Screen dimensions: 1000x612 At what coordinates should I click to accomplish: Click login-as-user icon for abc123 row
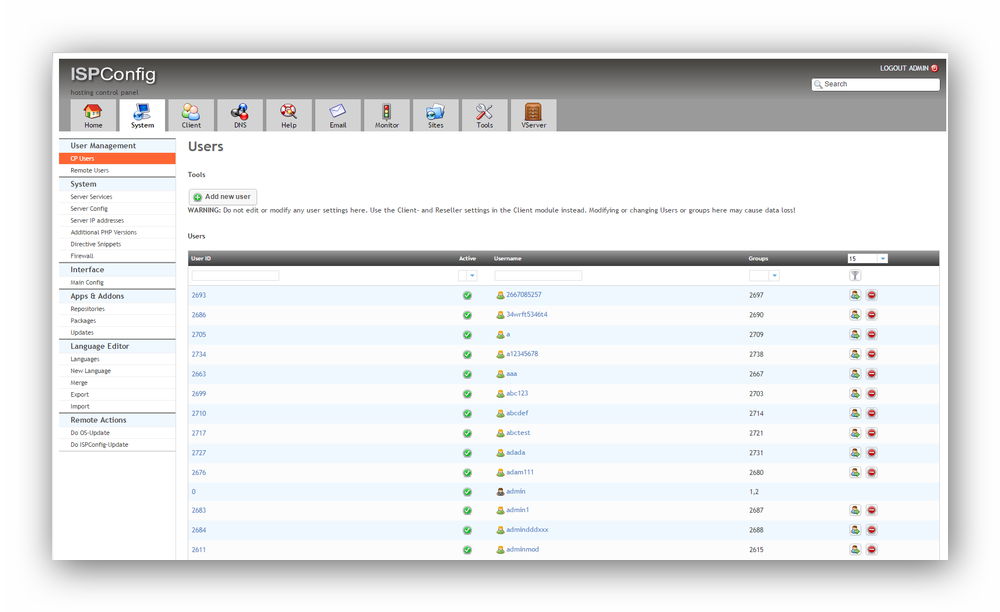855,394
